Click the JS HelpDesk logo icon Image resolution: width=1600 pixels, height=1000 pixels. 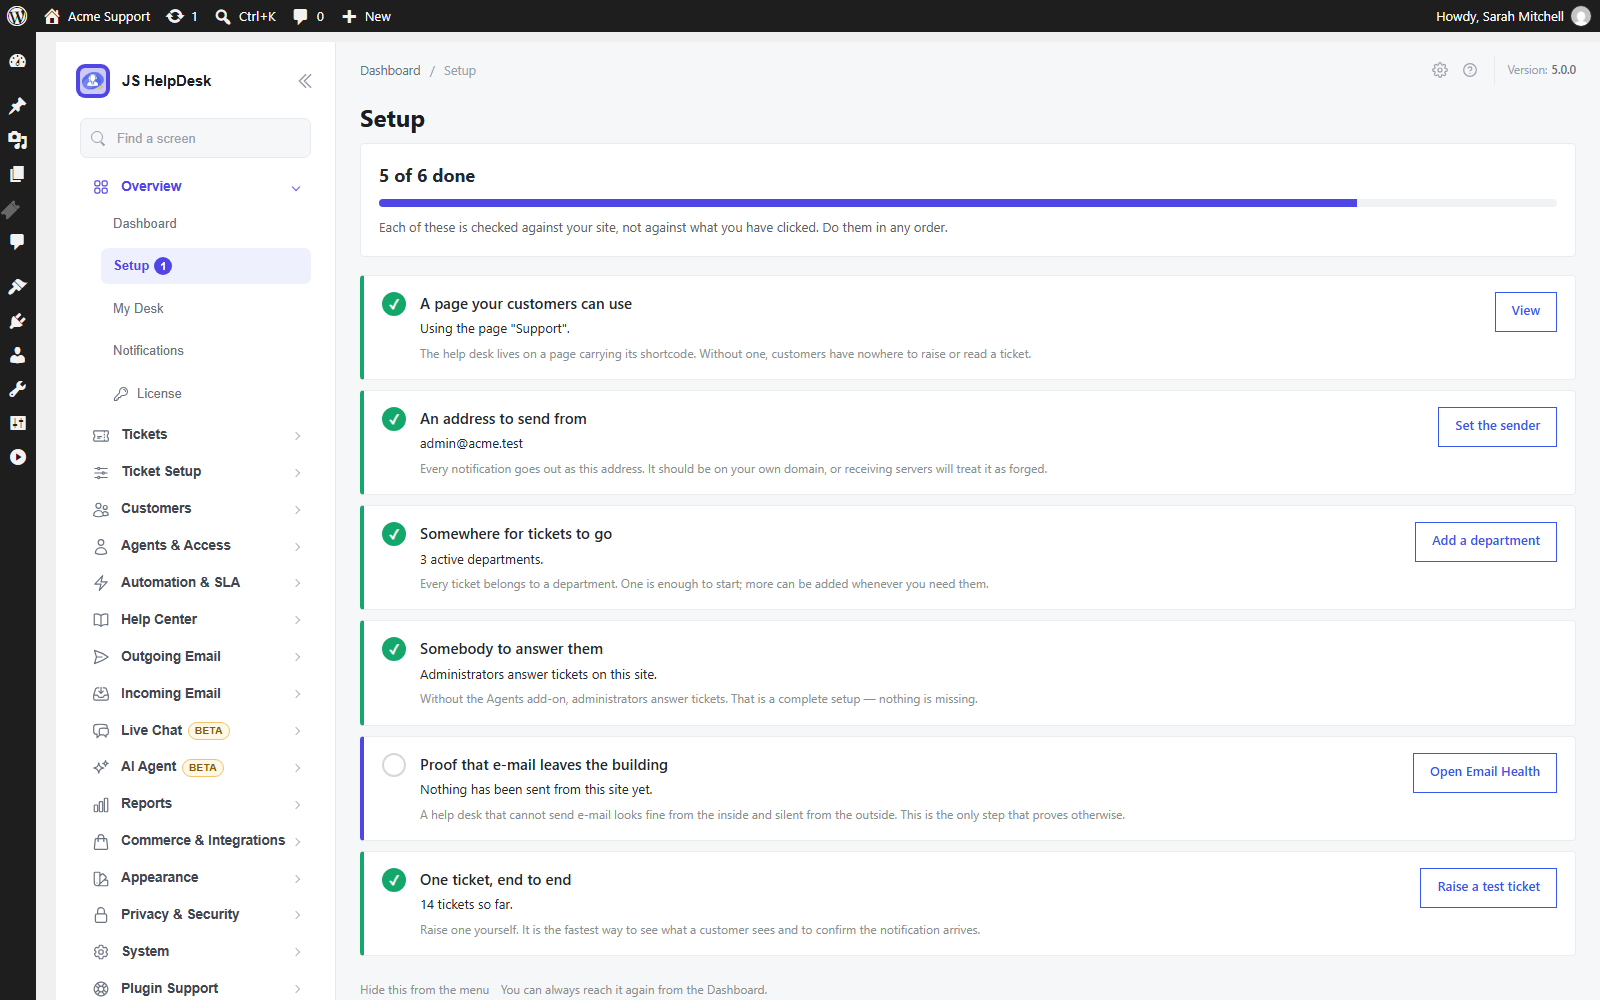tap(93, 81)
